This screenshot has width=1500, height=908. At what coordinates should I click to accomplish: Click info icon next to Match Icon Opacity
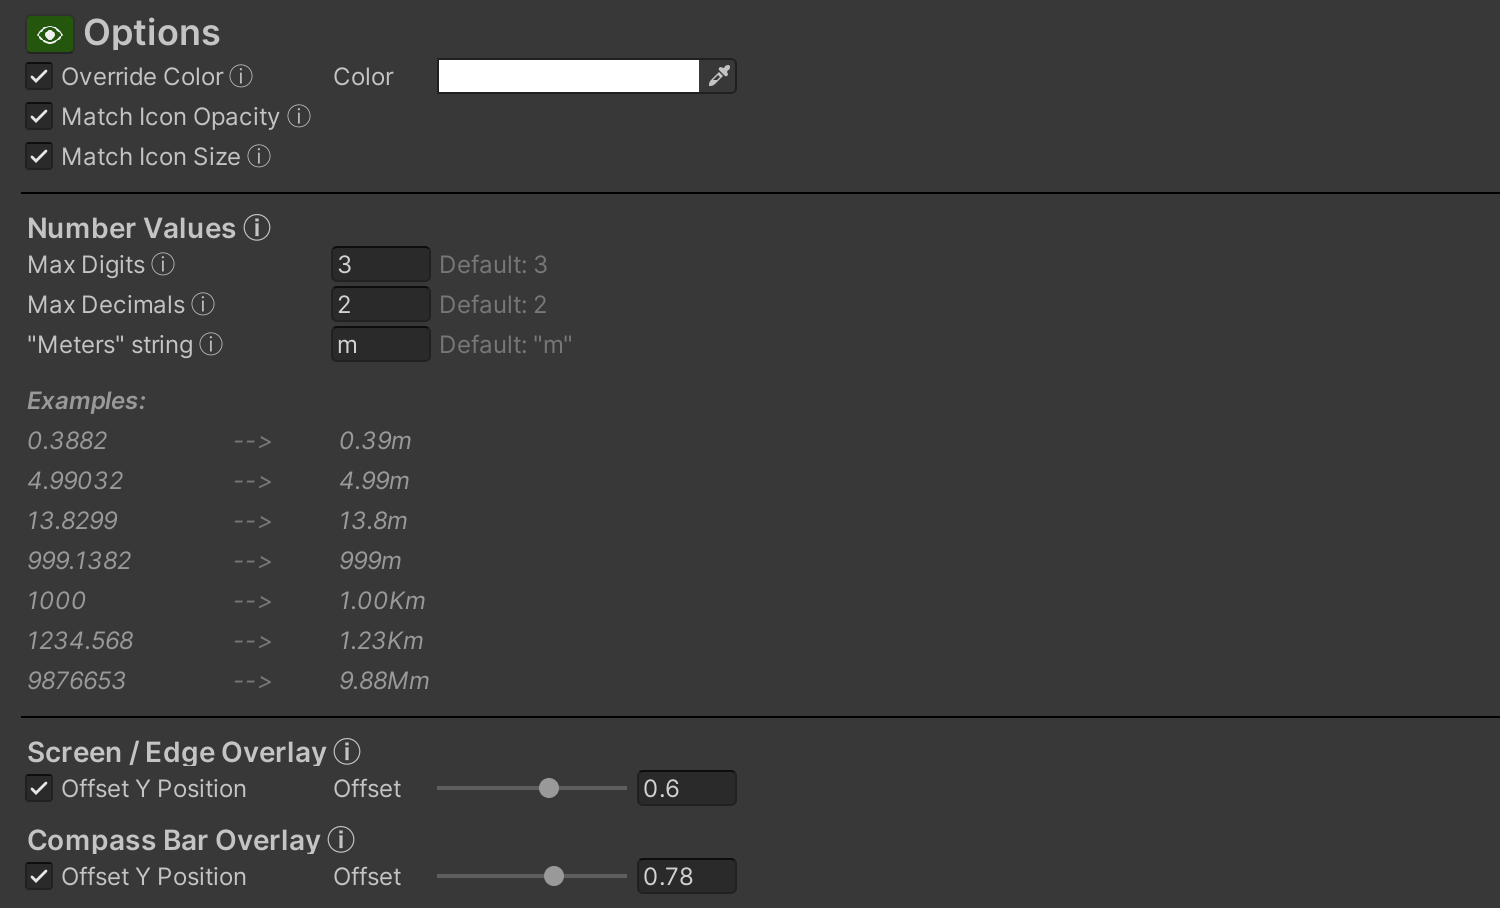(299, 116)
